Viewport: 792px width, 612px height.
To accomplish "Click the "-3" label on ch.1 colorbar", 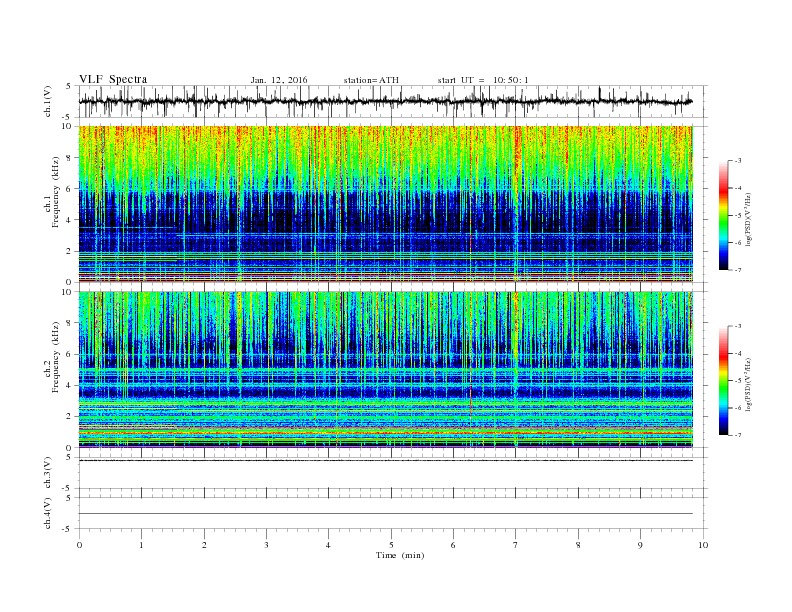I will tap(738, 161).
